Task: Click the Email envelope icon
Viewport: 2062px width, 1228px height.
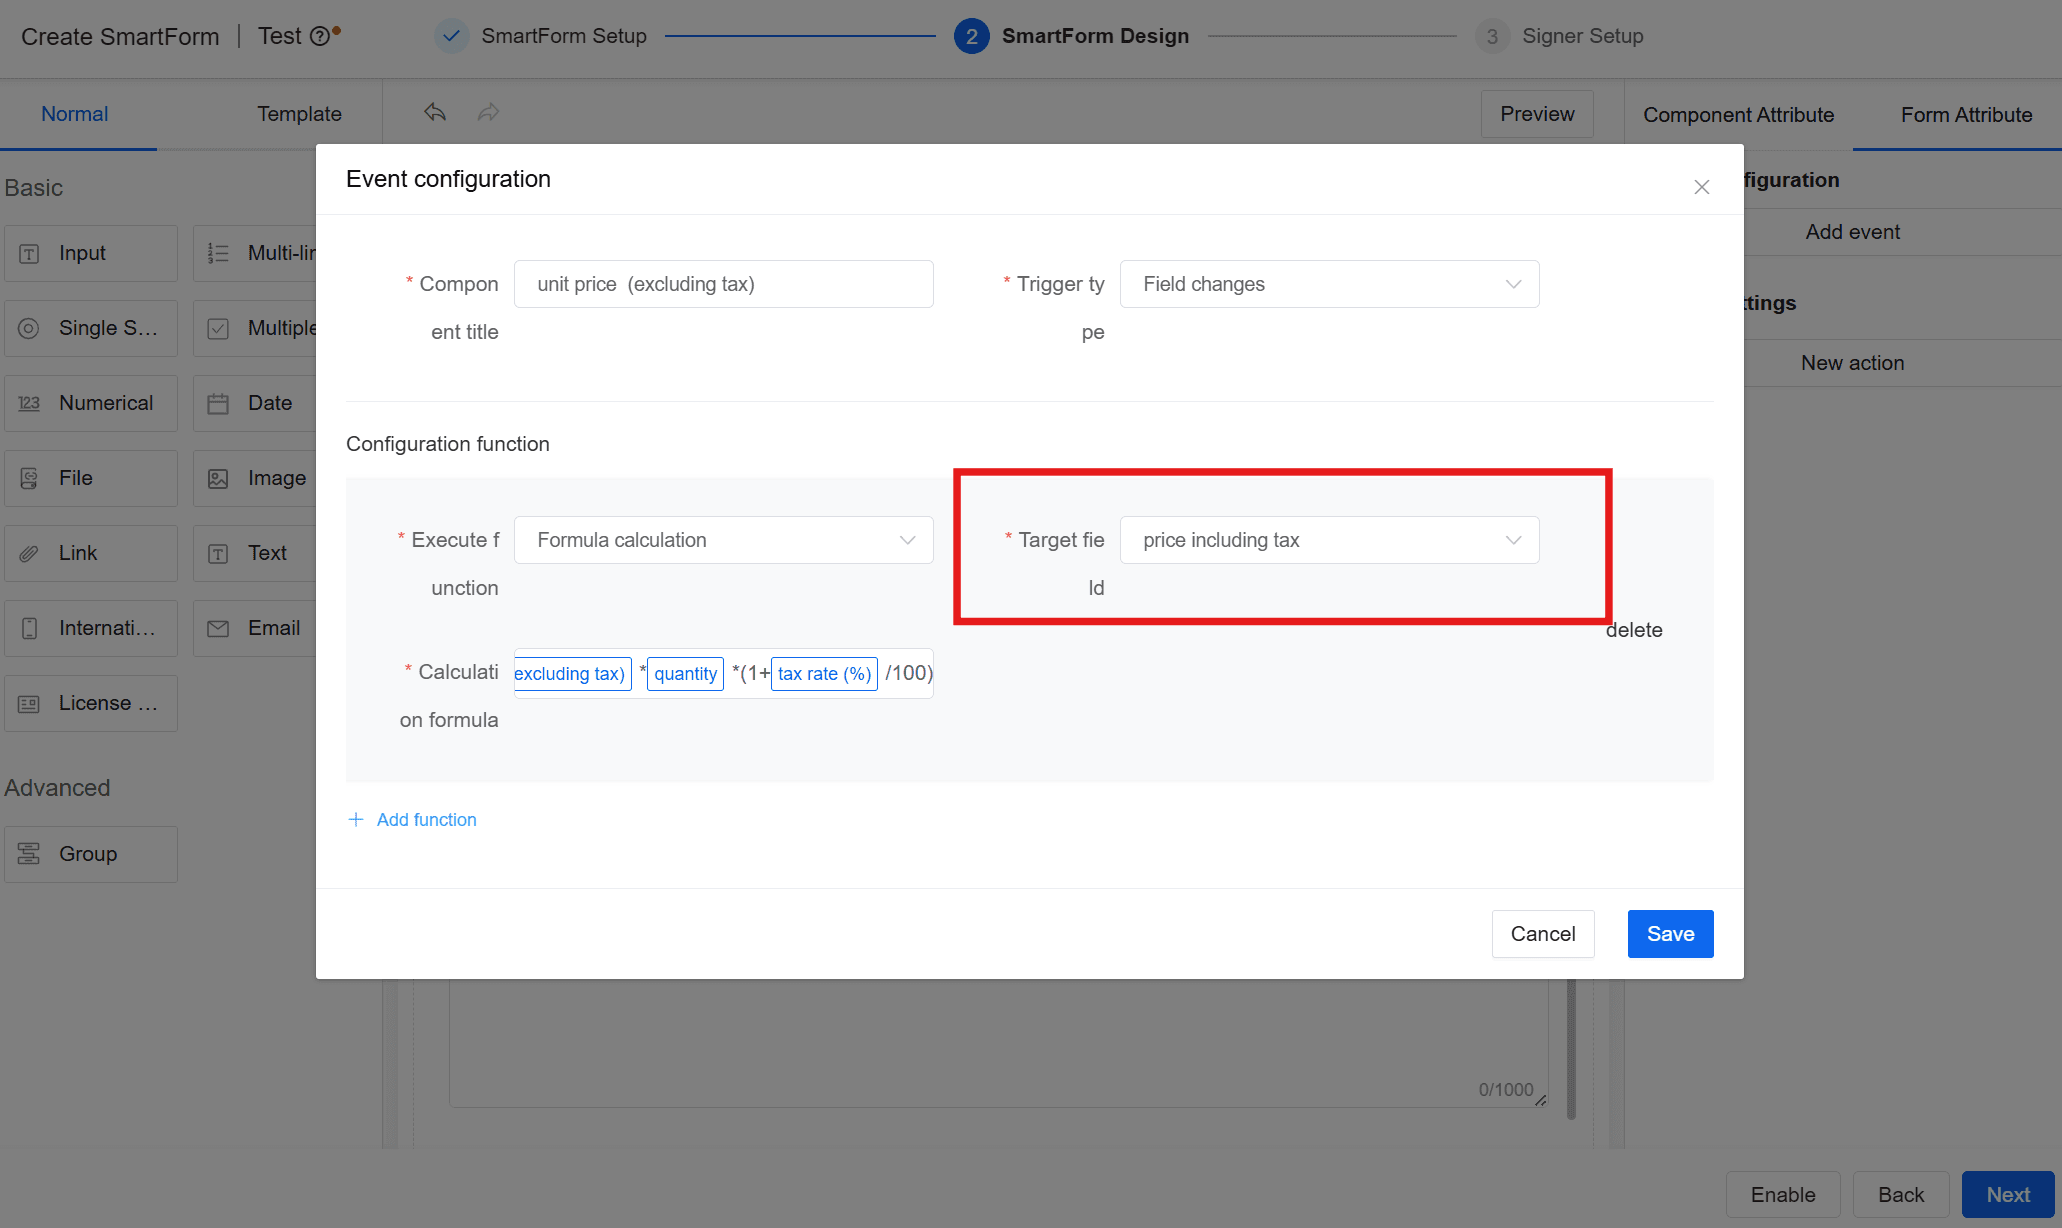Action: [x=218, y=628]
